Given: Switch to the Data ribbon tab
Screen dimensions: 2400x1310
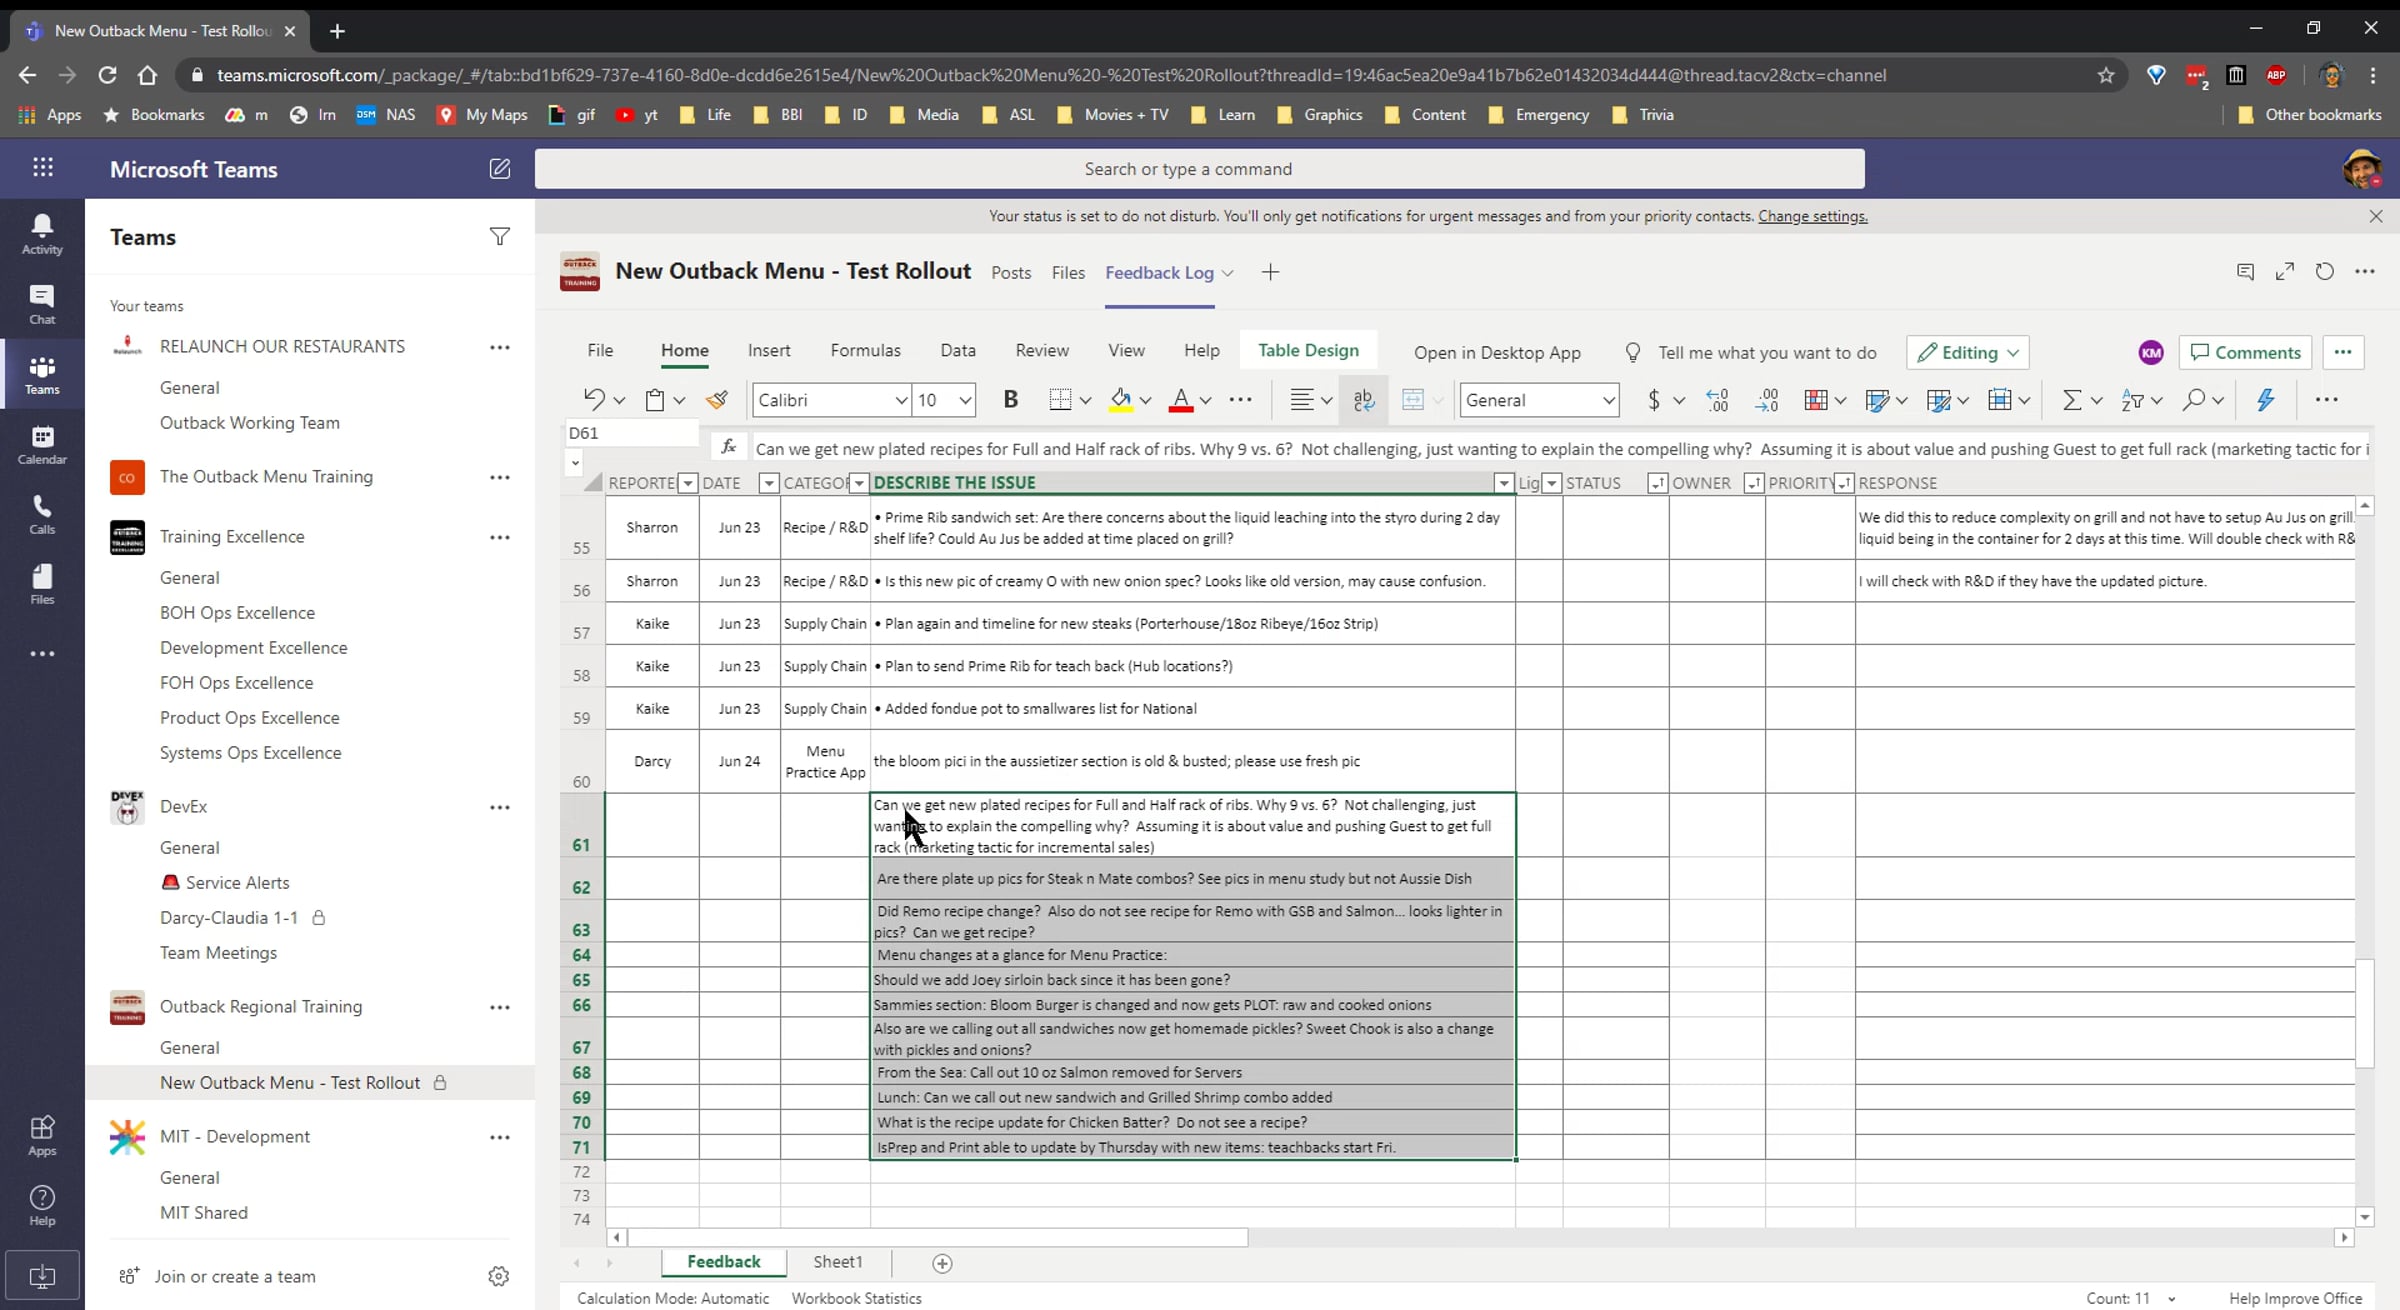Looking at the screenshot, I should (958, 350).
